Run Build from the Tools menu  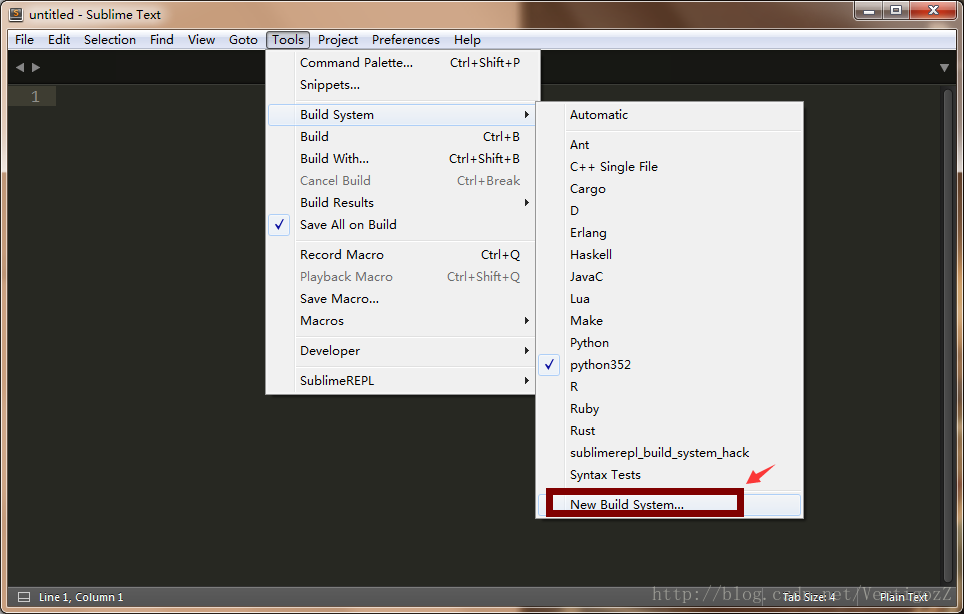point(402,137)
